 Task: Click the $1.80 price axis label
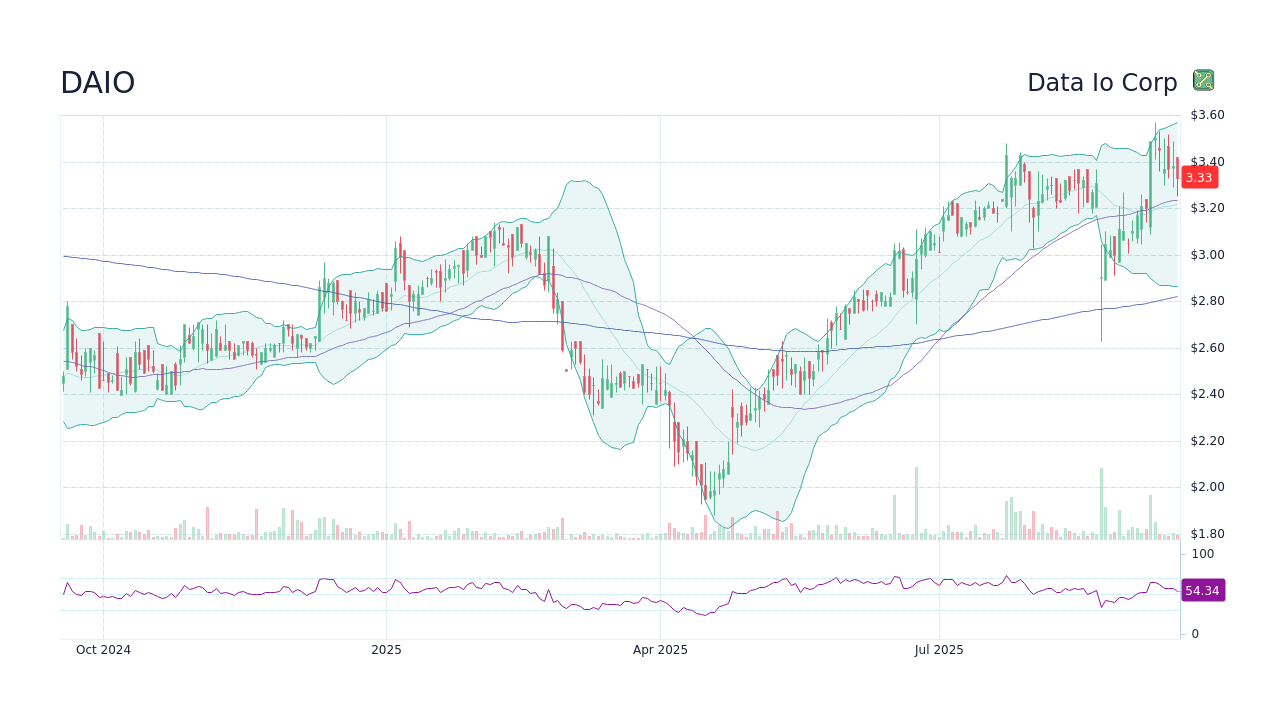(x=1207, y=534)
